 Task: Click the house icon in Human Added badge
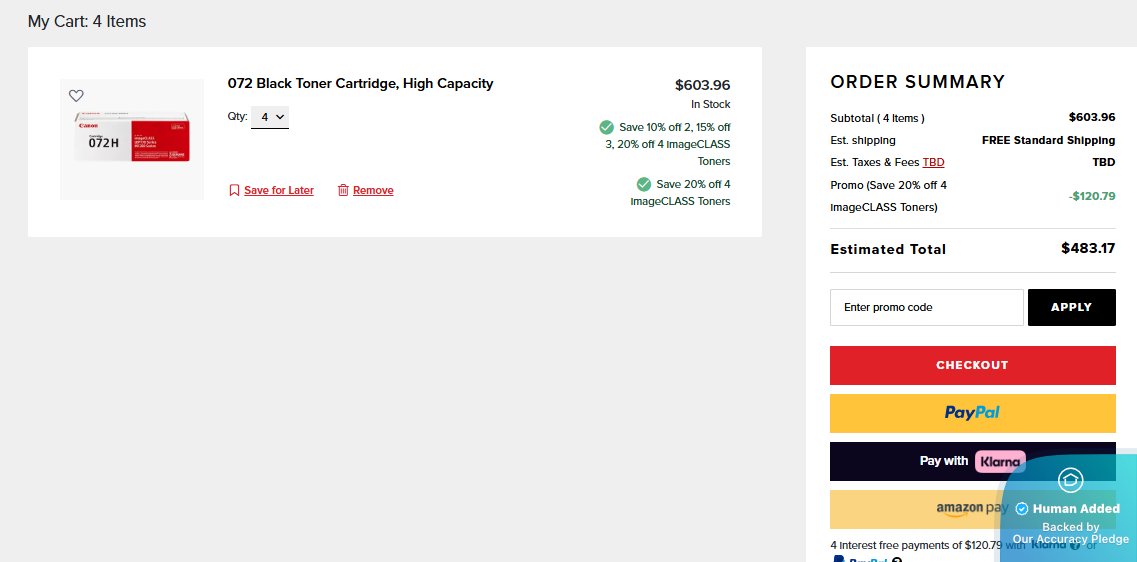(x=1070, y=480)
